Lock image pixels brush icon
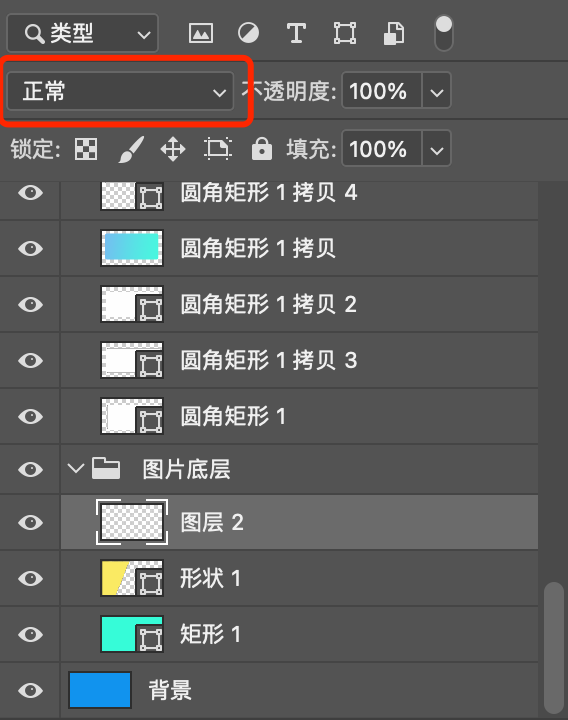The height and width of the screenshot is (720, 568). point(131,149)
